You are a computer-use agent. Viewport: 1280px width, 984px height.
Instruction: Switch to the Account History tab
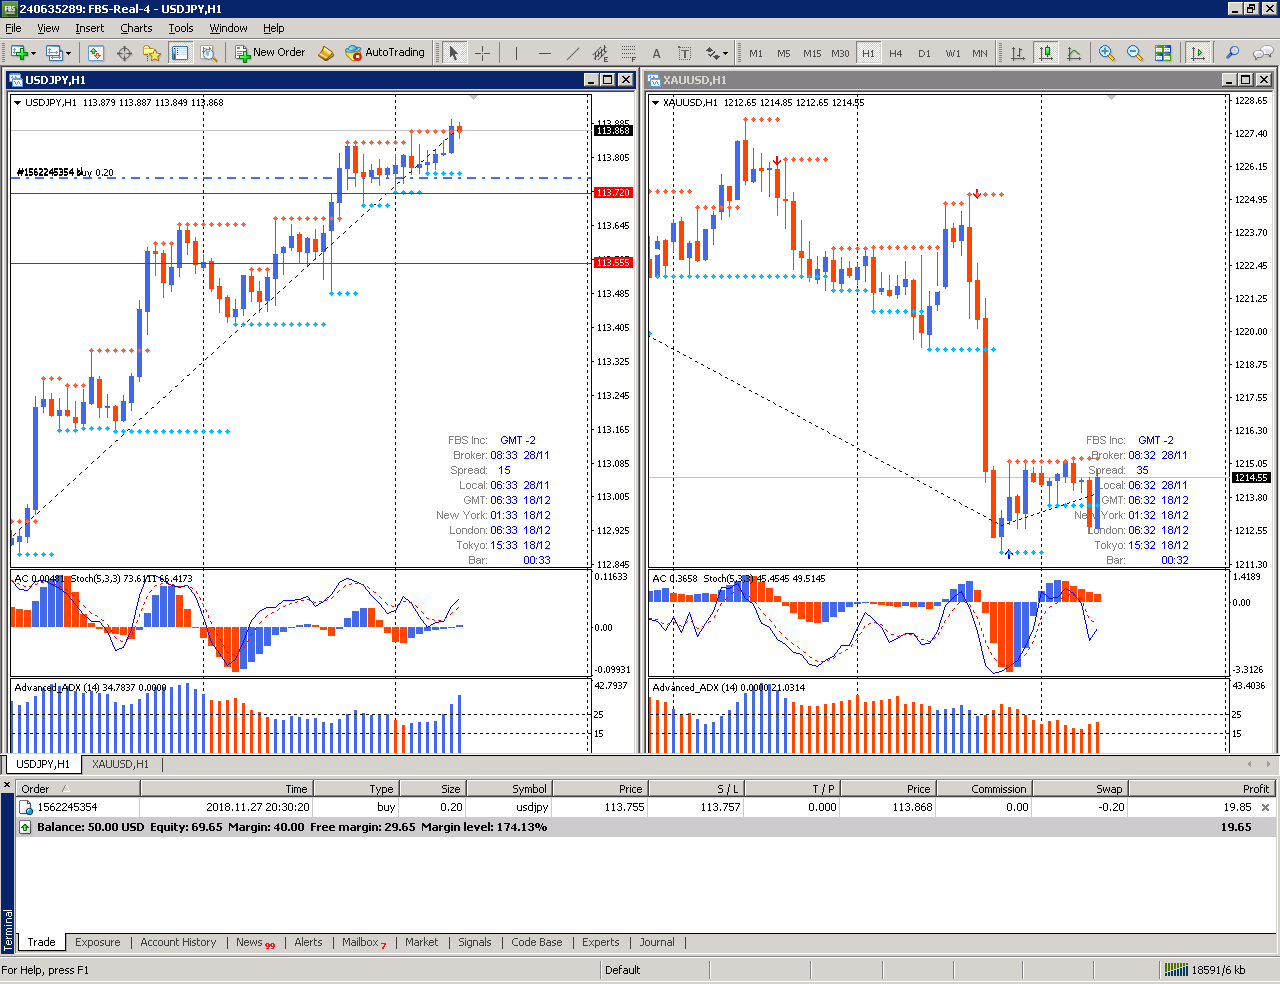(178, 942)
